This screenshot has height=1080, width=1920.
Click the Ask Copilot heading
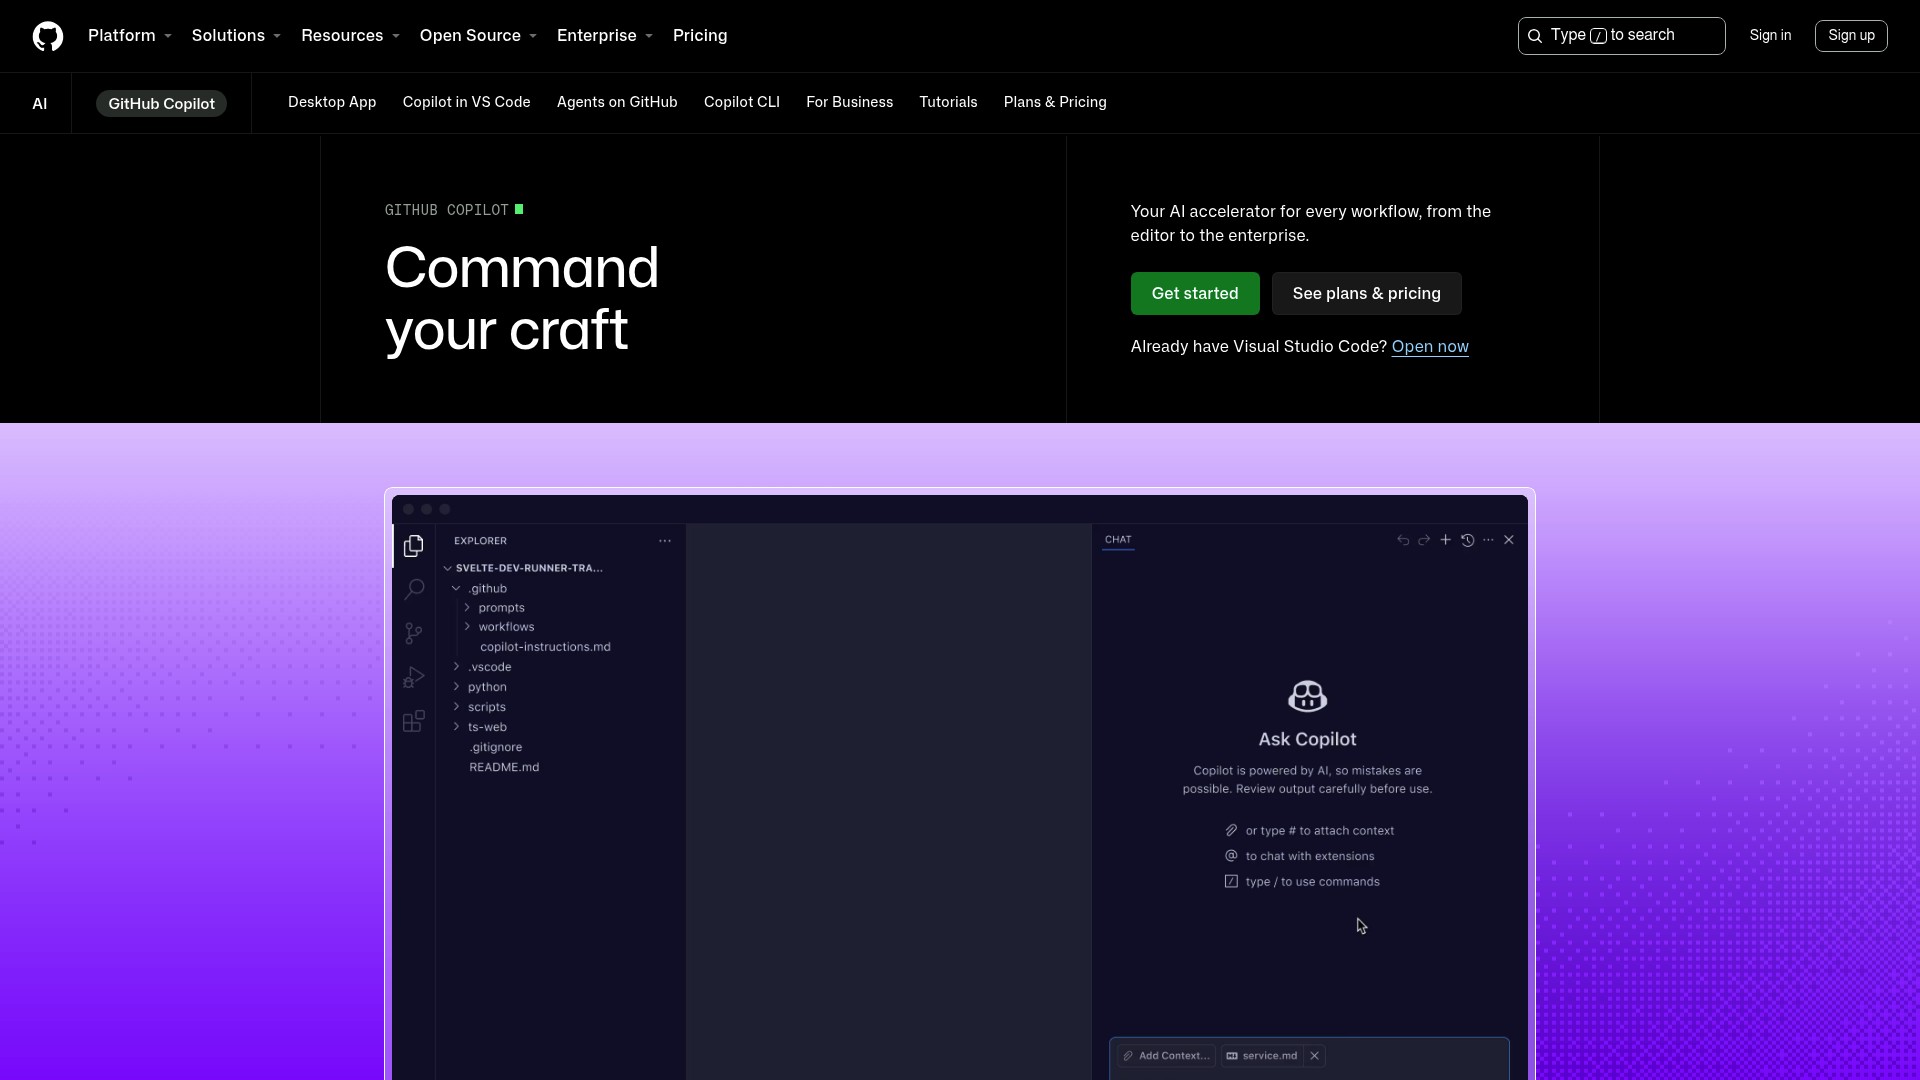[x=1307, y=739]
